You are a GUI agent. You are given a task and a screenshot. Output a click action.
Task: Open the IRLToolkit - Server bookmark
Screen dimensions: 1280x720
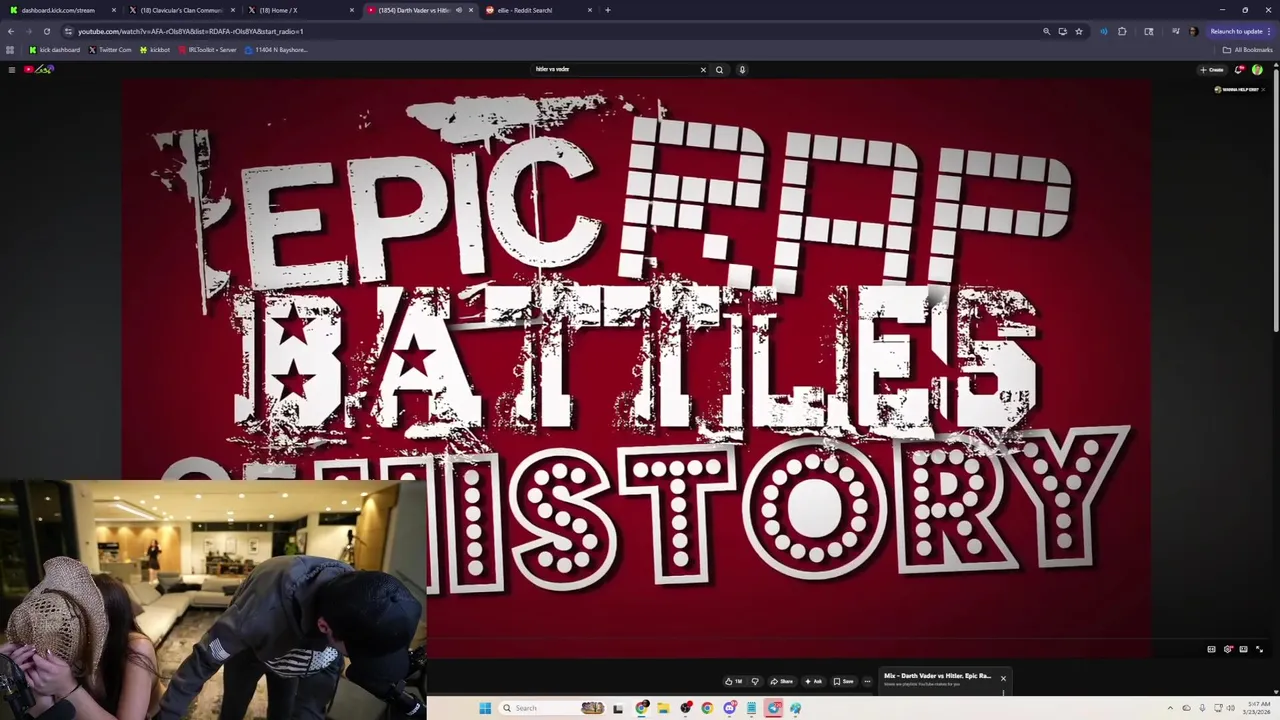(x=208, y=49)
